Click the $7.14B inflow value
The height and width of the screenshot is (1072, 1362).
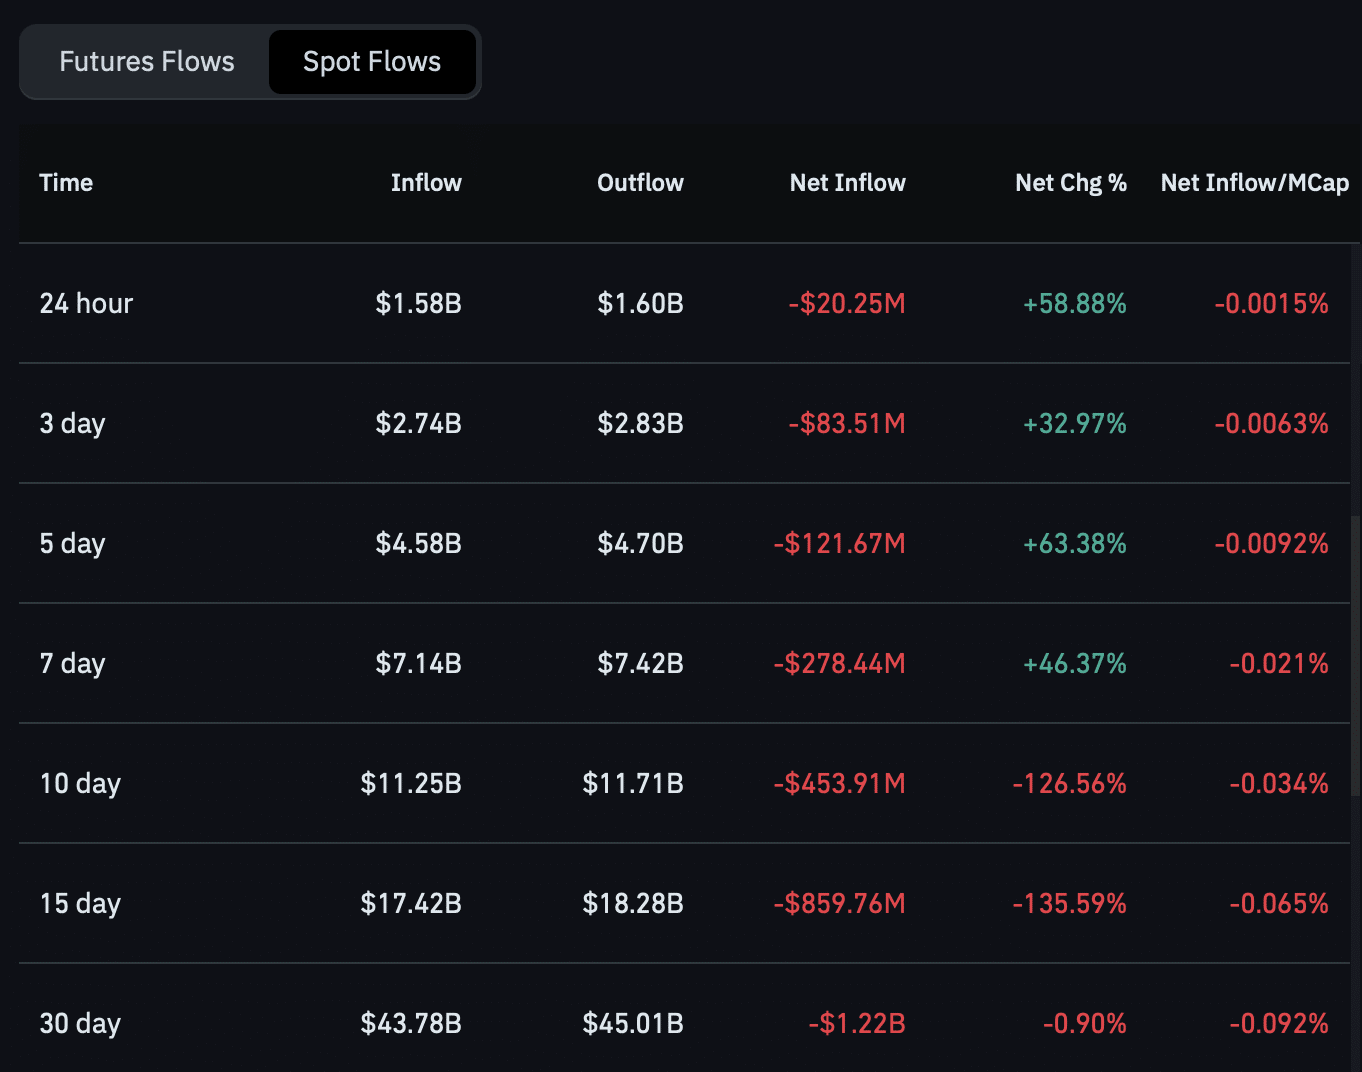[418, 663]
